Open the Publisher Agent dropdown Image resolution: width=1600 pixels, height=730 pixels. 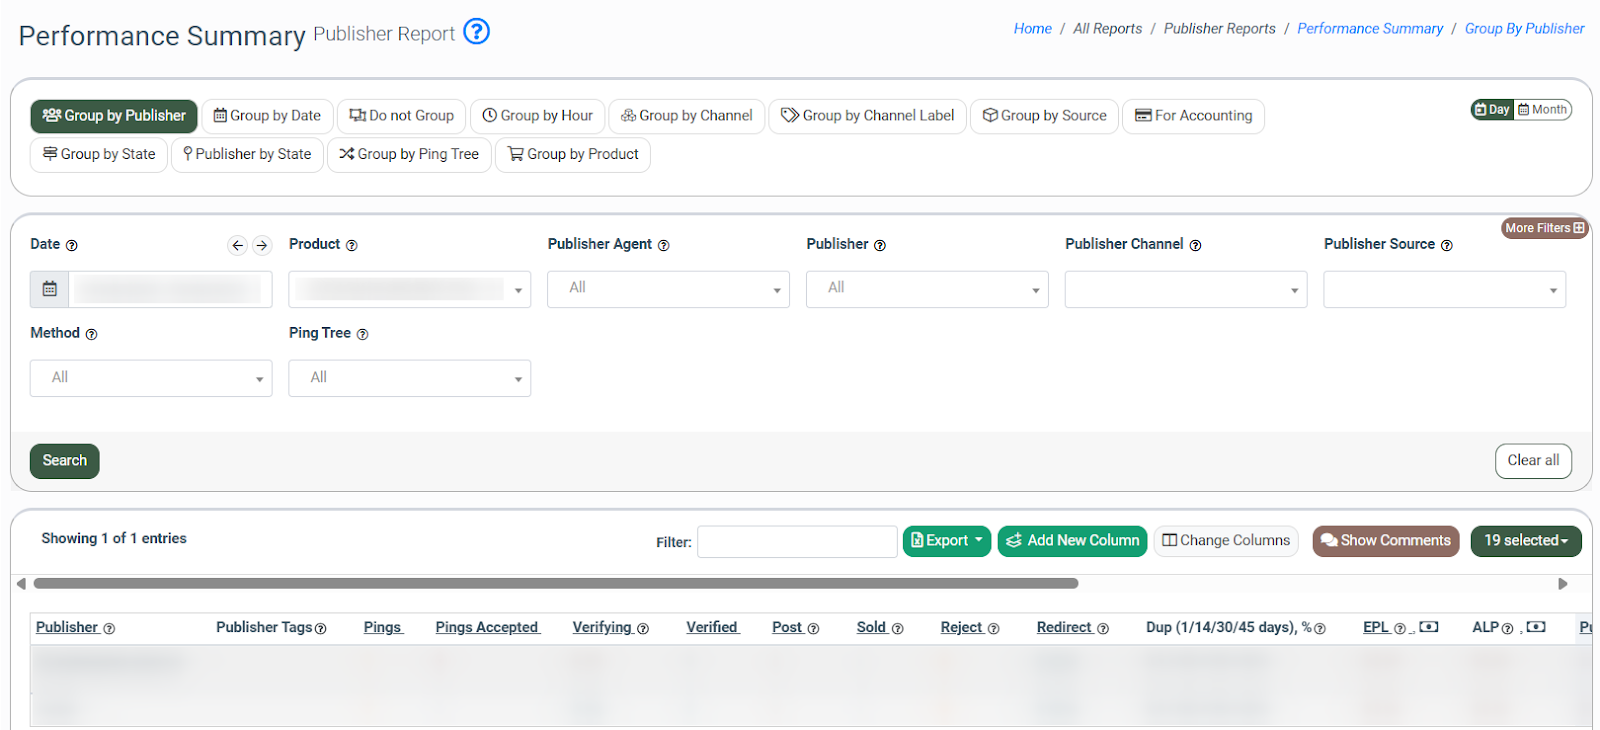point(668,289)
